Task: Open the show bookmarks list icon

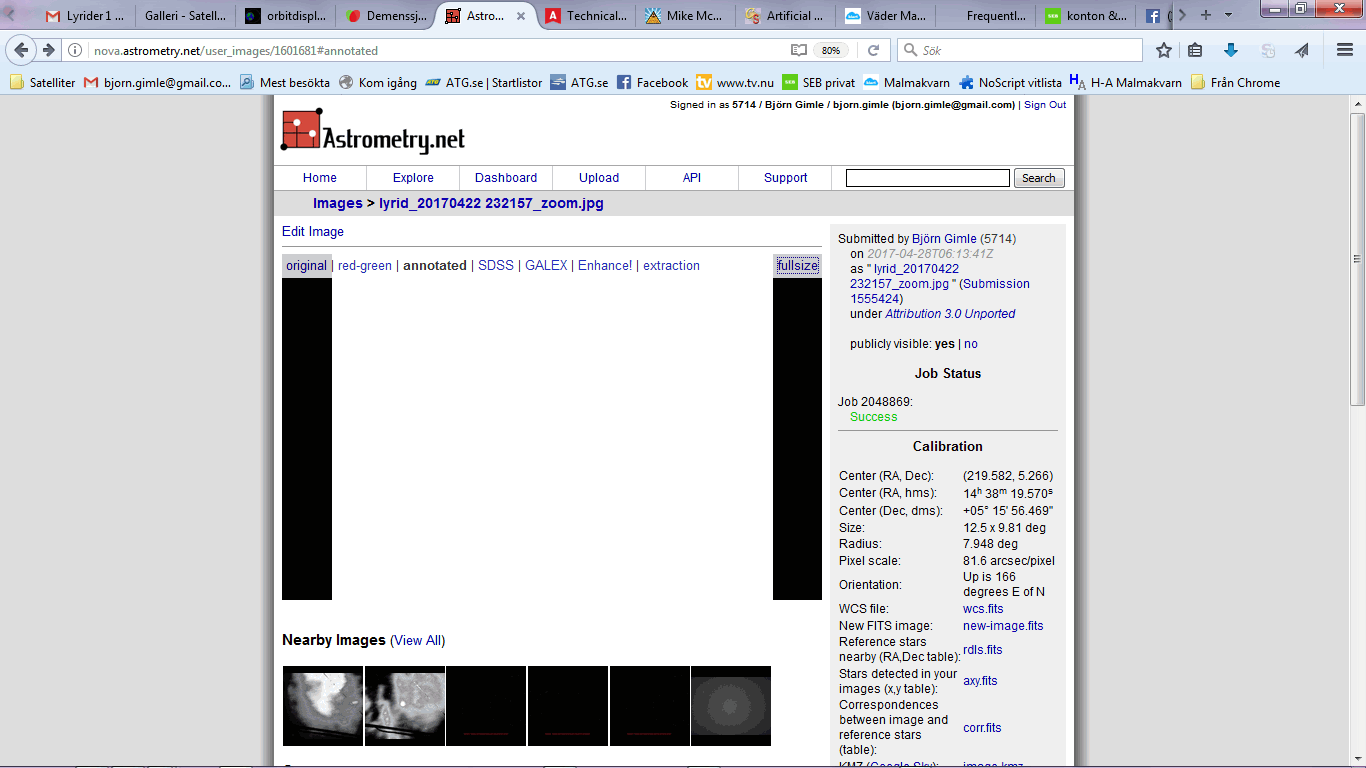Action: (x=1196, y=50)
